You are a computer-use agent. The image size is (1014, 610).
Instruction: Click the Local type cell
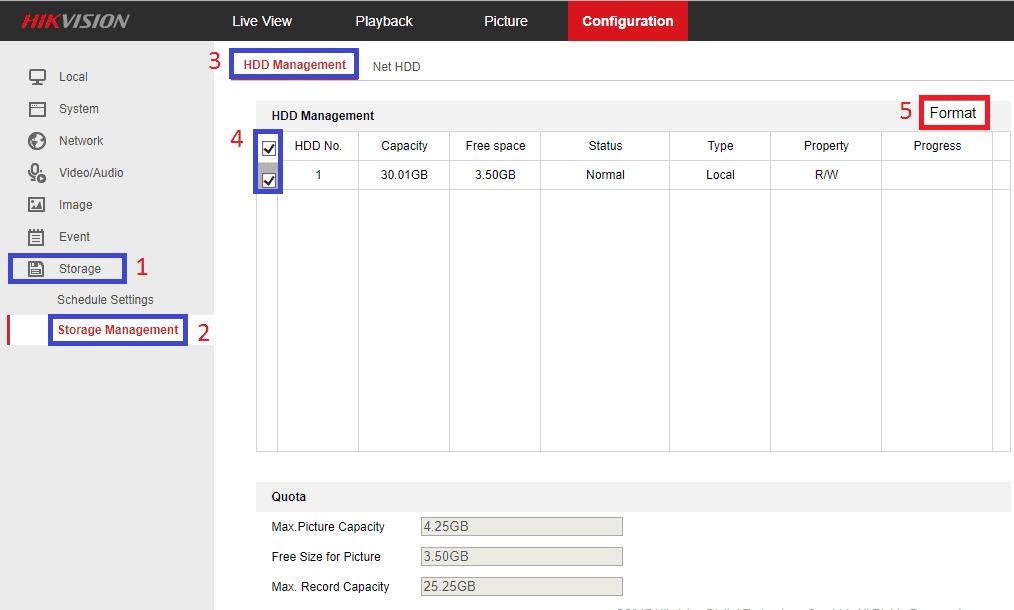point(720,175)
